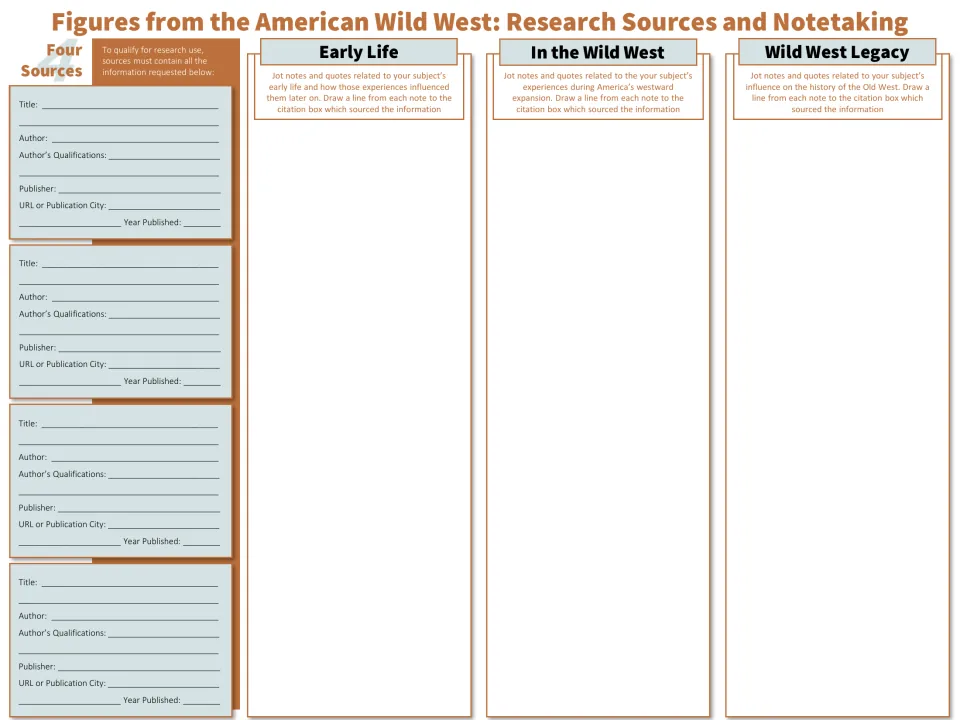This screenshot has height=720, width=960.
Task: Click the Author line in the first source box
Action: [135, 138]
